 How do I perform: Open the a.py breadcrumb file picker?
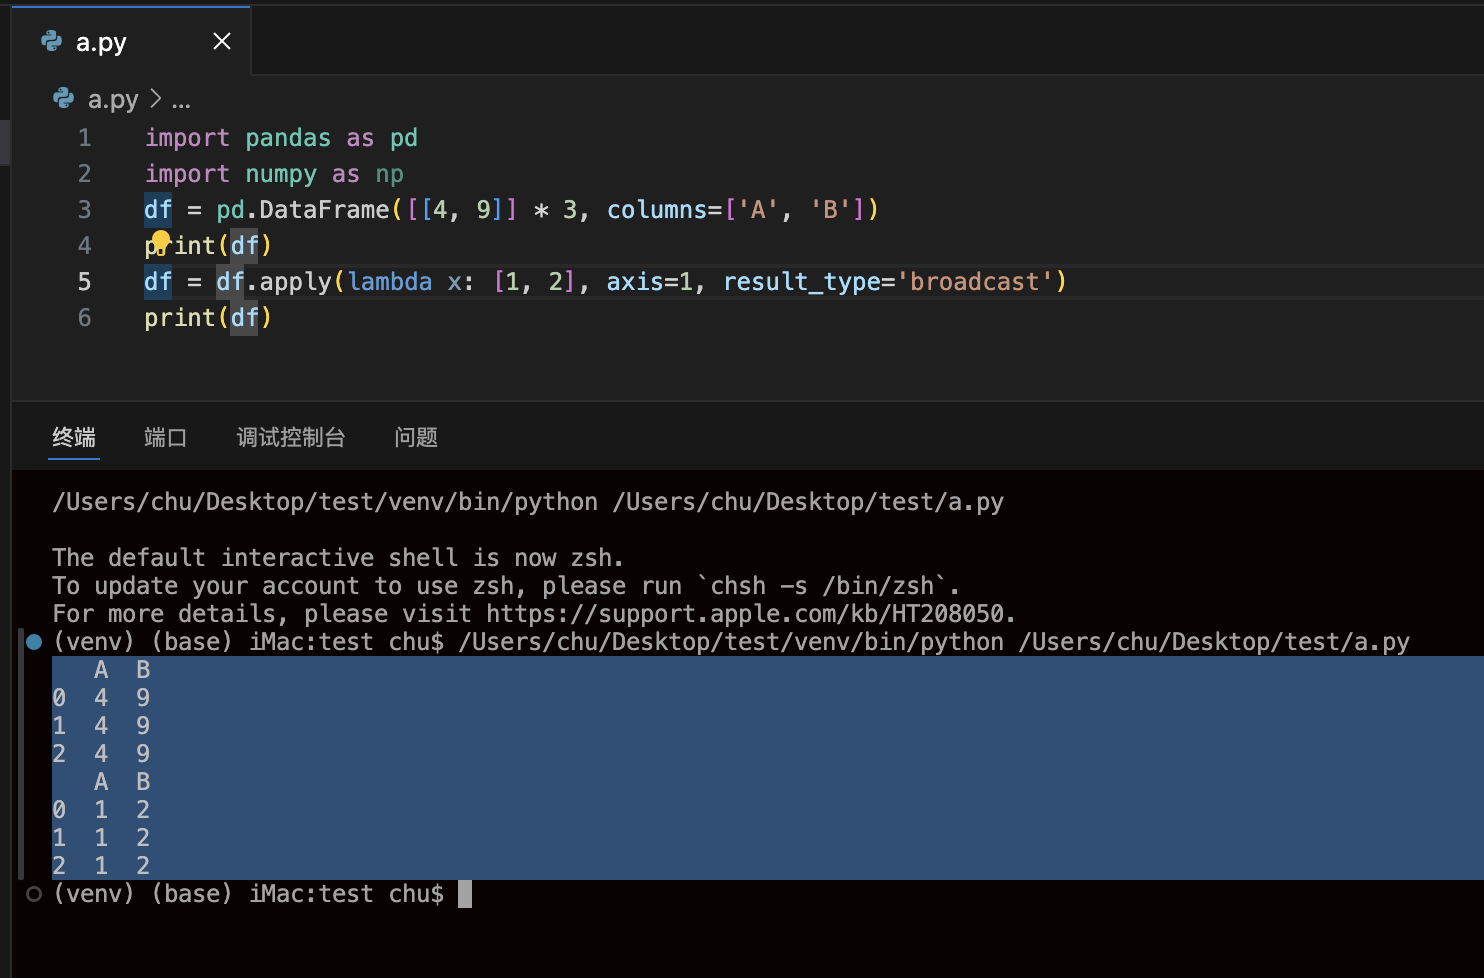pos(112,100)
